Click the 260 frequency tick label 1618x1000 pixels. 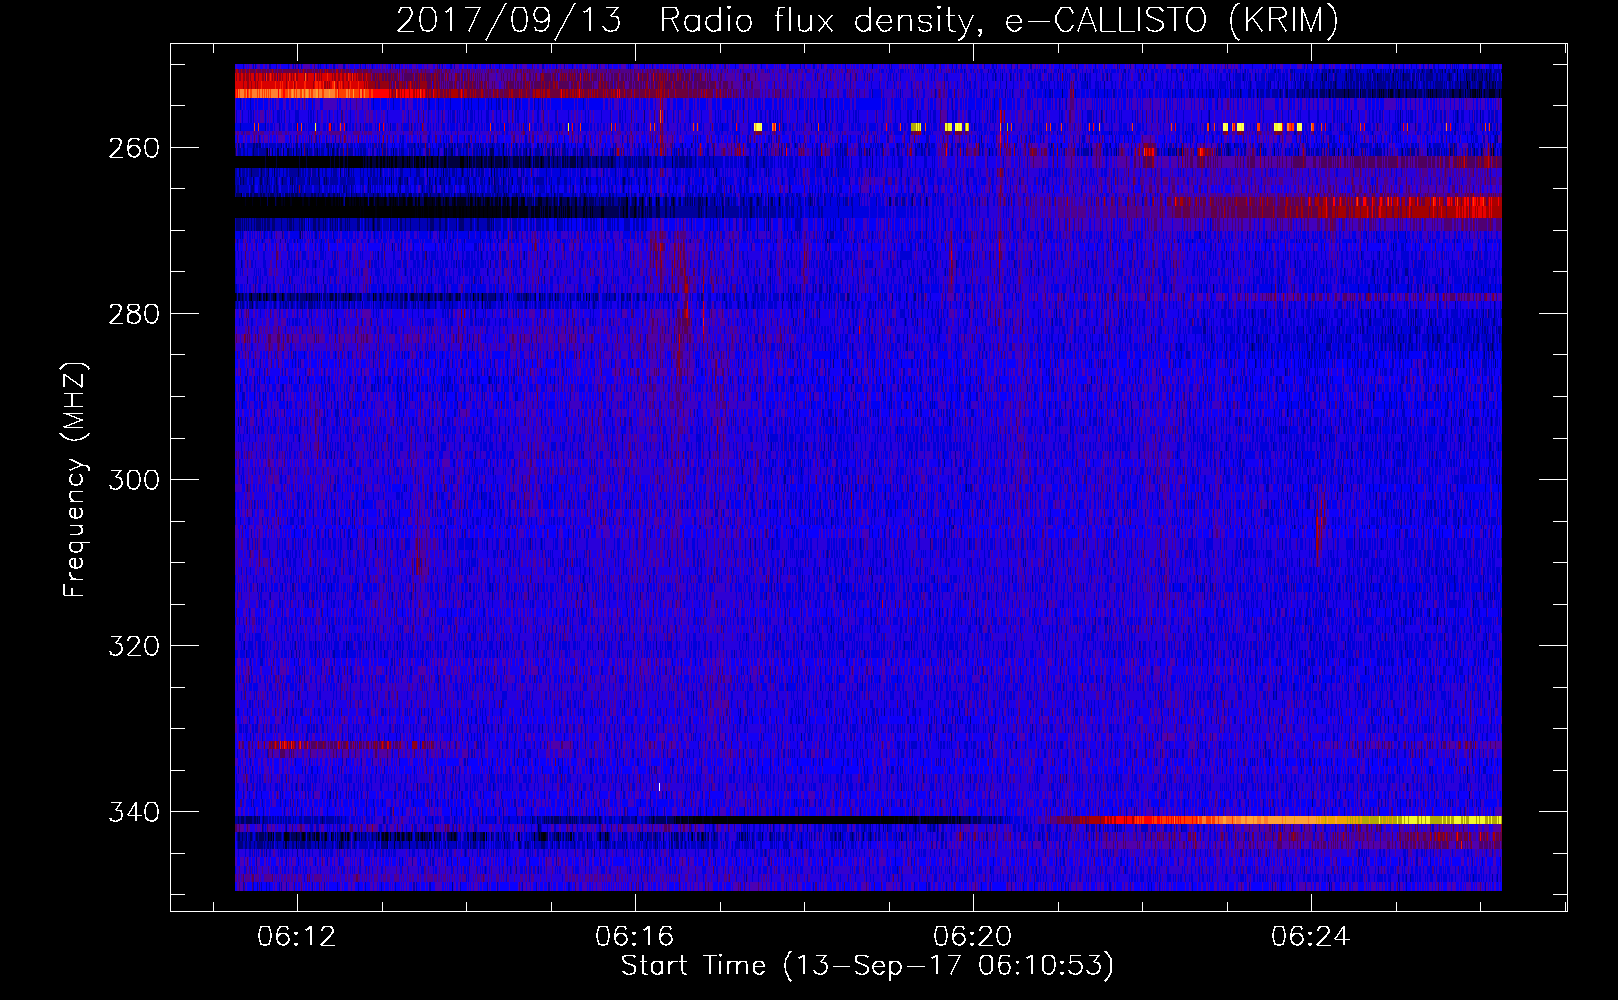click(135, 148)
